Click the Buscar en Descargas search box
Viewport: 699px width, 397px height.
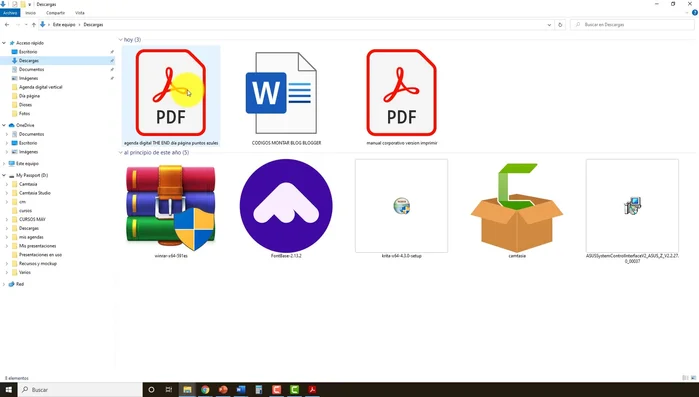[632, 25]
